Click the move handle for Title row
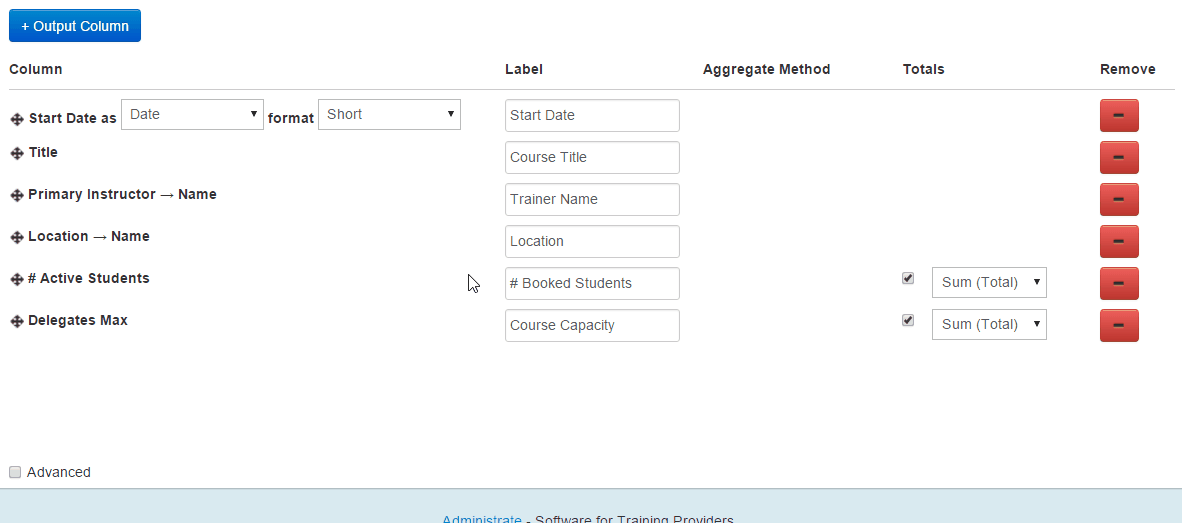The height and width of the screenshot is (523, 1182). [17, 153]
